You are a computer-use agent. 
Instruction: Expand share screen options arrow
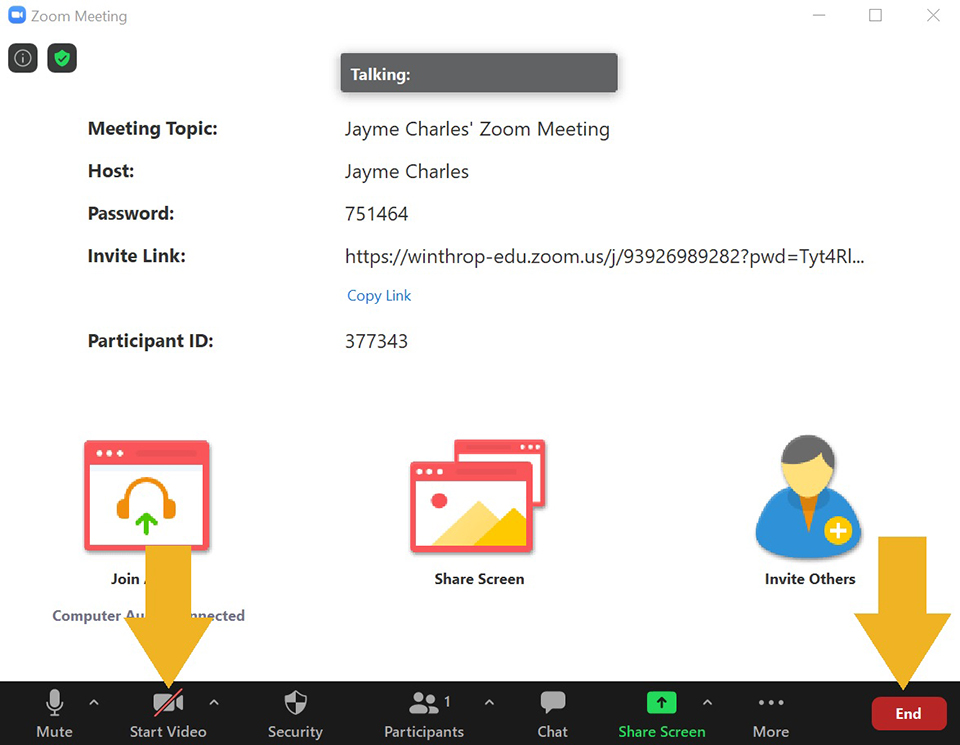coord(707,703)
